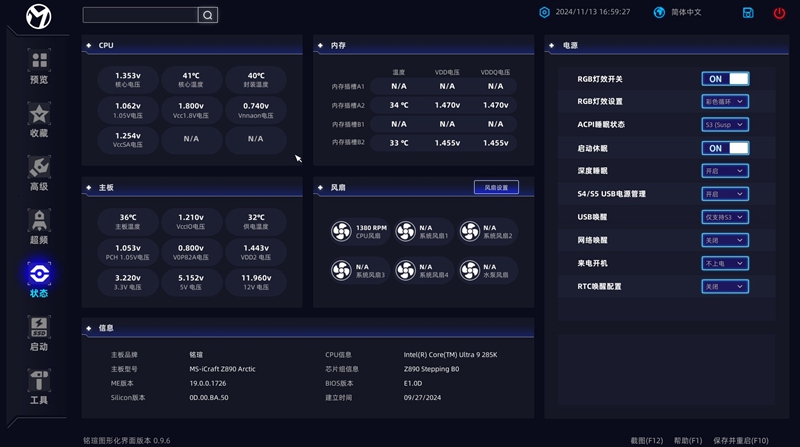Click the 风扇设置 fan settings button

point(496,187)
